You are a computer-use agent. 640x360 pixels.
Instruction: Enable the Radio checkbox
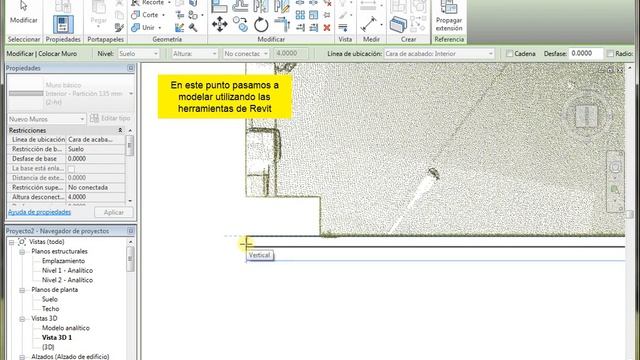[x=610, y=53]
